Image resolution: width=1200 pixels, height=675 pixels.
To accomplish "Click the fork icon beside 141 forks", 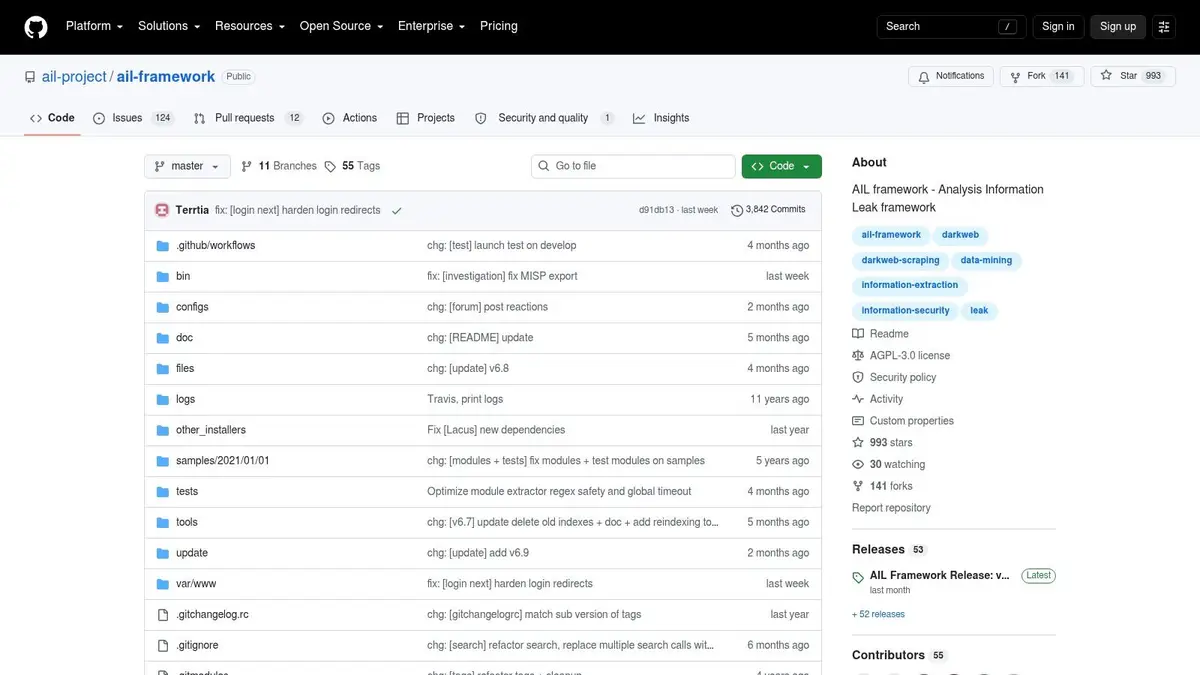I will coord(858,486).
